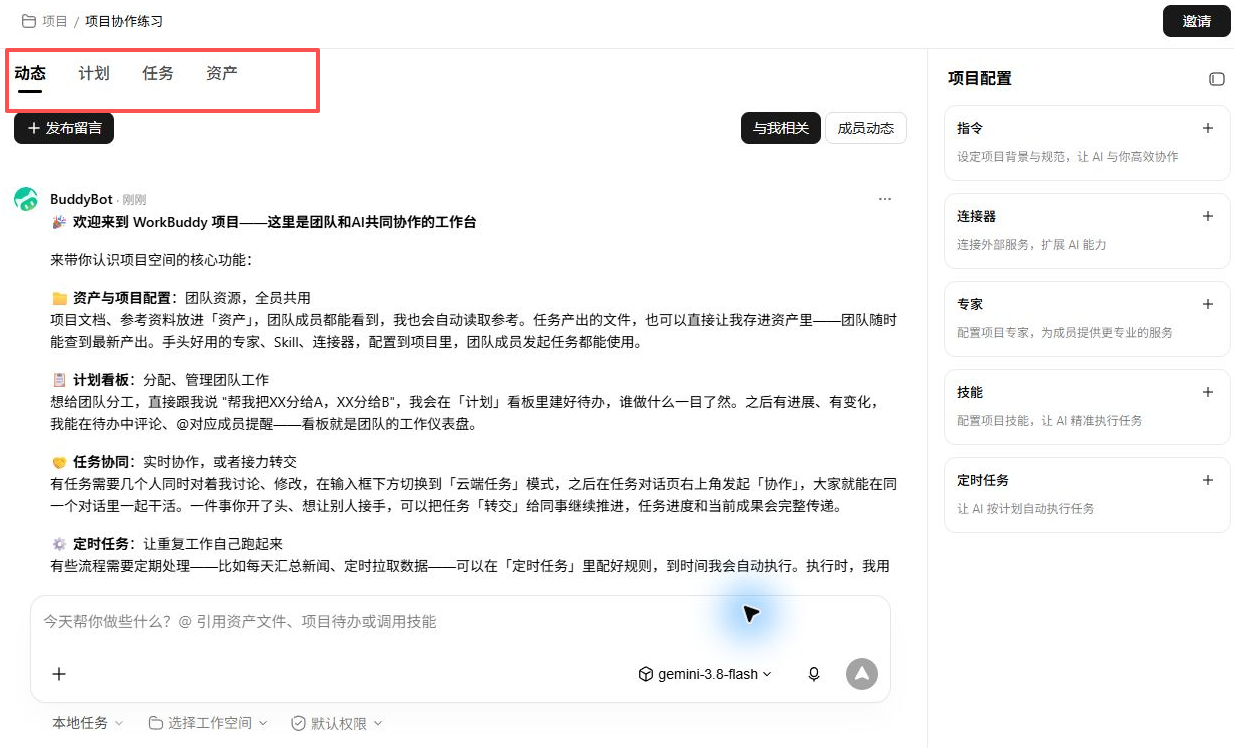
Task: Switch to the 计划 tab
Action: (94, 73)
